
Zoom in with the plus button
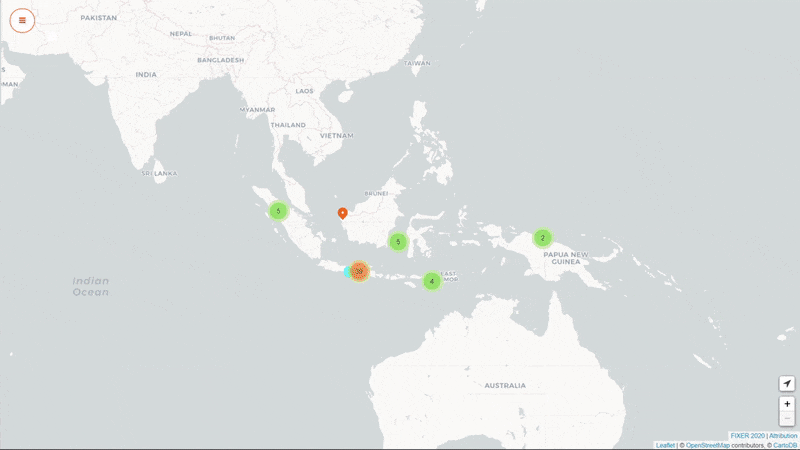[787, 403]
